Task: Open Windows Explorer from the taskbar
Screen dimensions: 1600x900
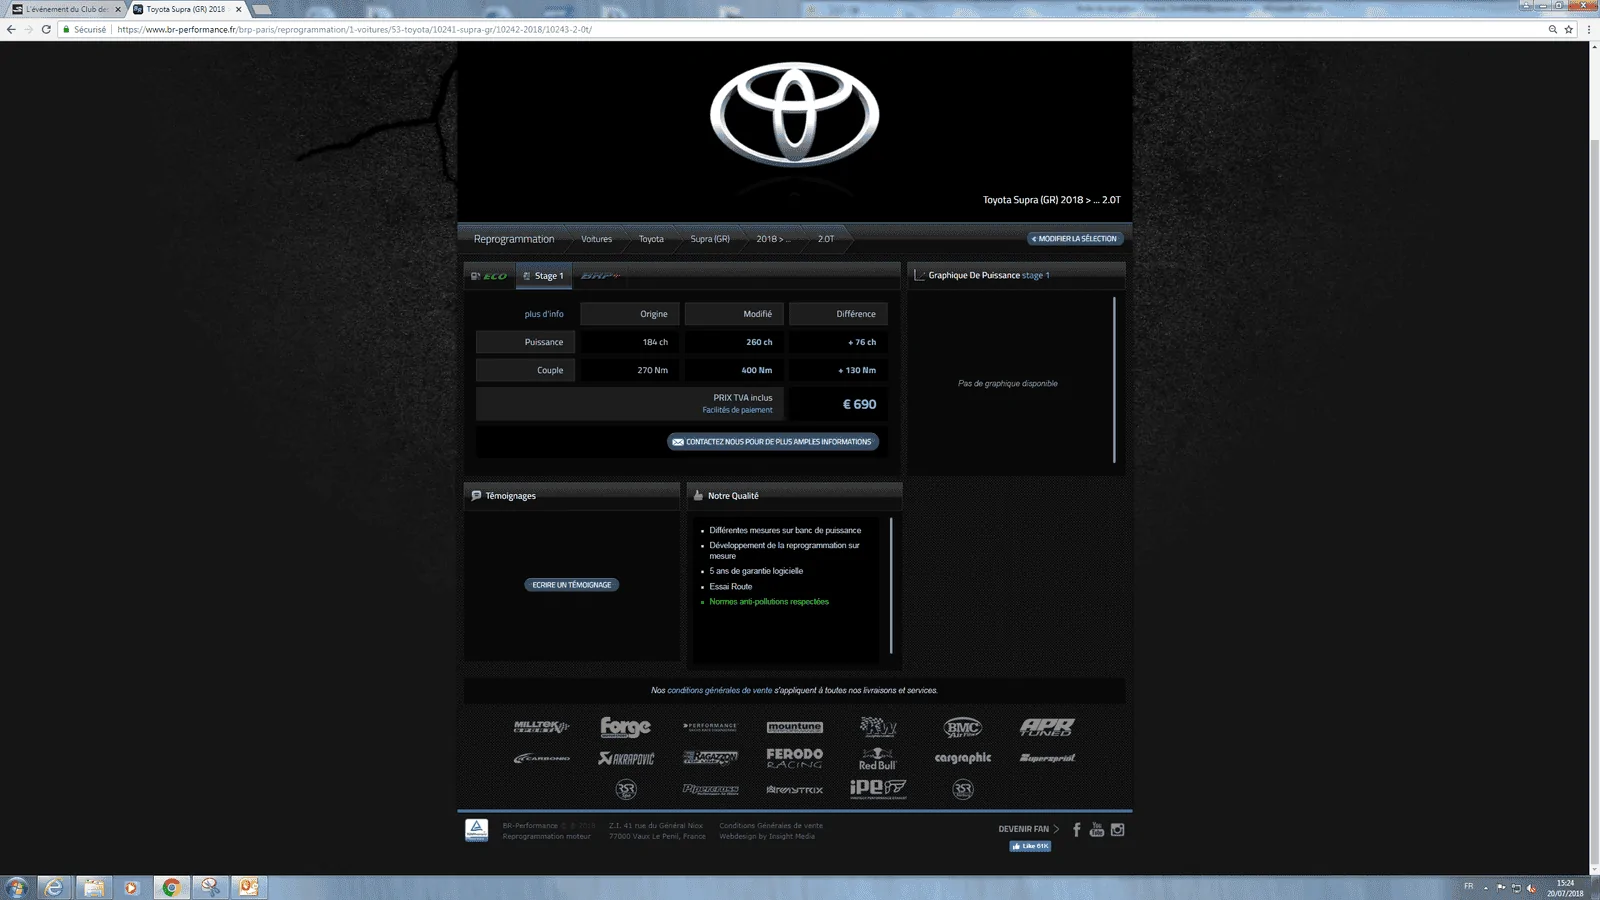Action: click(93, 887)
